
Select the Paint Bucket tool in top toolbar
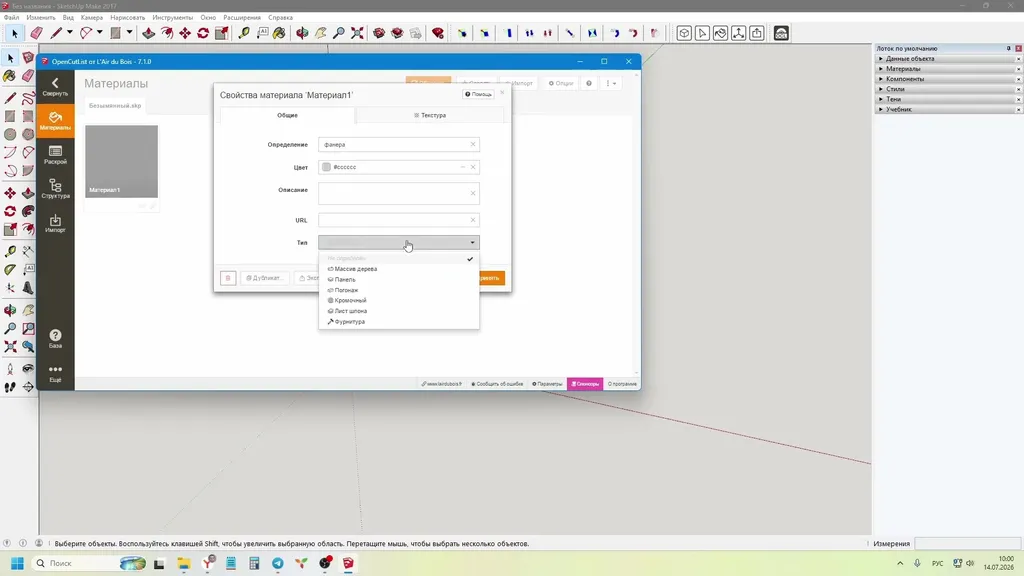(x=280, y=33)
